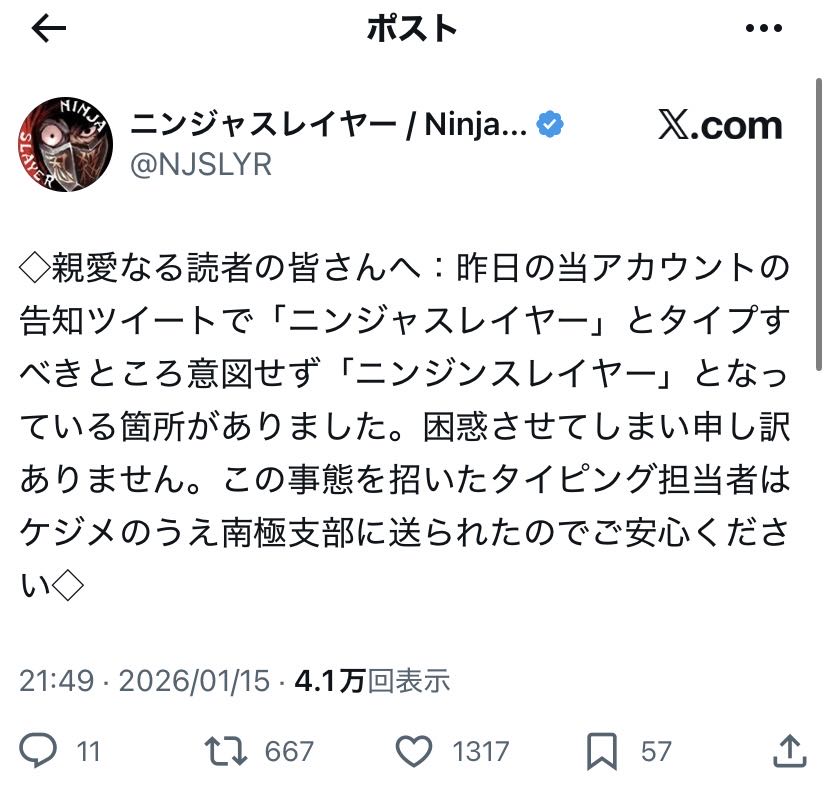
Task: Click the 21:49 · 2026/01/15 timestamp
Action: 145,681
